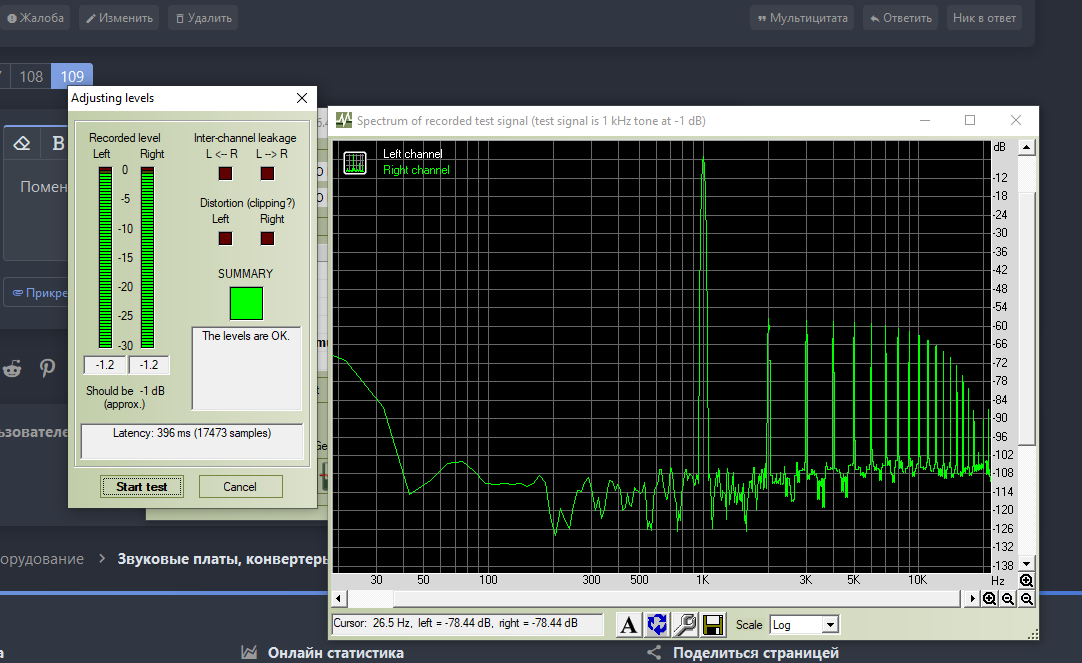This screenshot has height=663, width=1082.
Task: Share via the Pinterest icon
Action: (x=47, y=368)
